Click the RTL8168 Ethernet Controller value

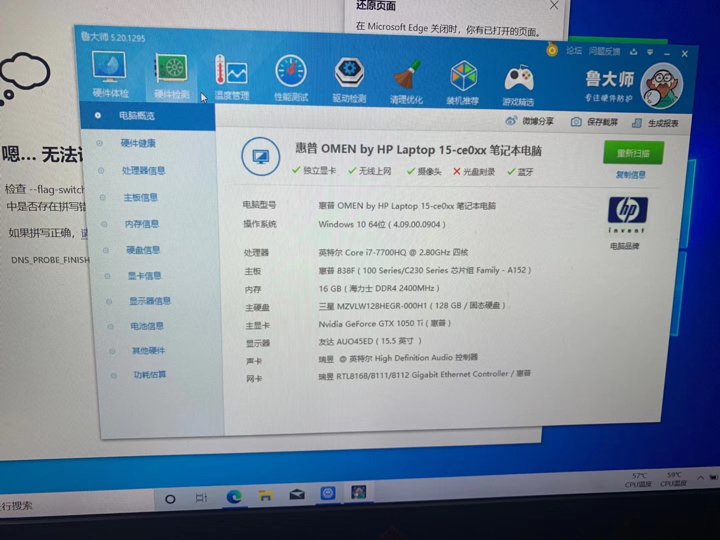click(x=425, y=375)
